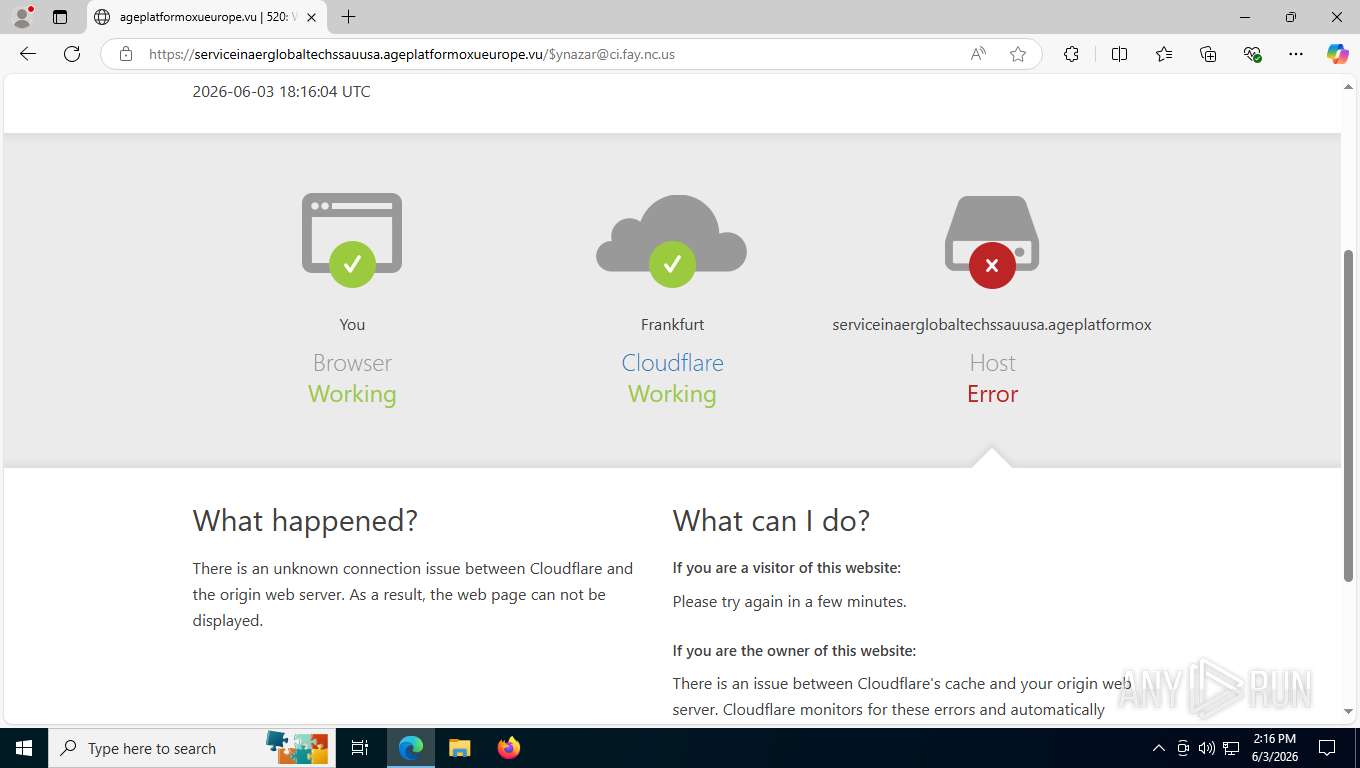Click 'If you are a visitor' text
Image resolution: width=1360 pixels, height=768 pixels.
[x=786, y=567]
